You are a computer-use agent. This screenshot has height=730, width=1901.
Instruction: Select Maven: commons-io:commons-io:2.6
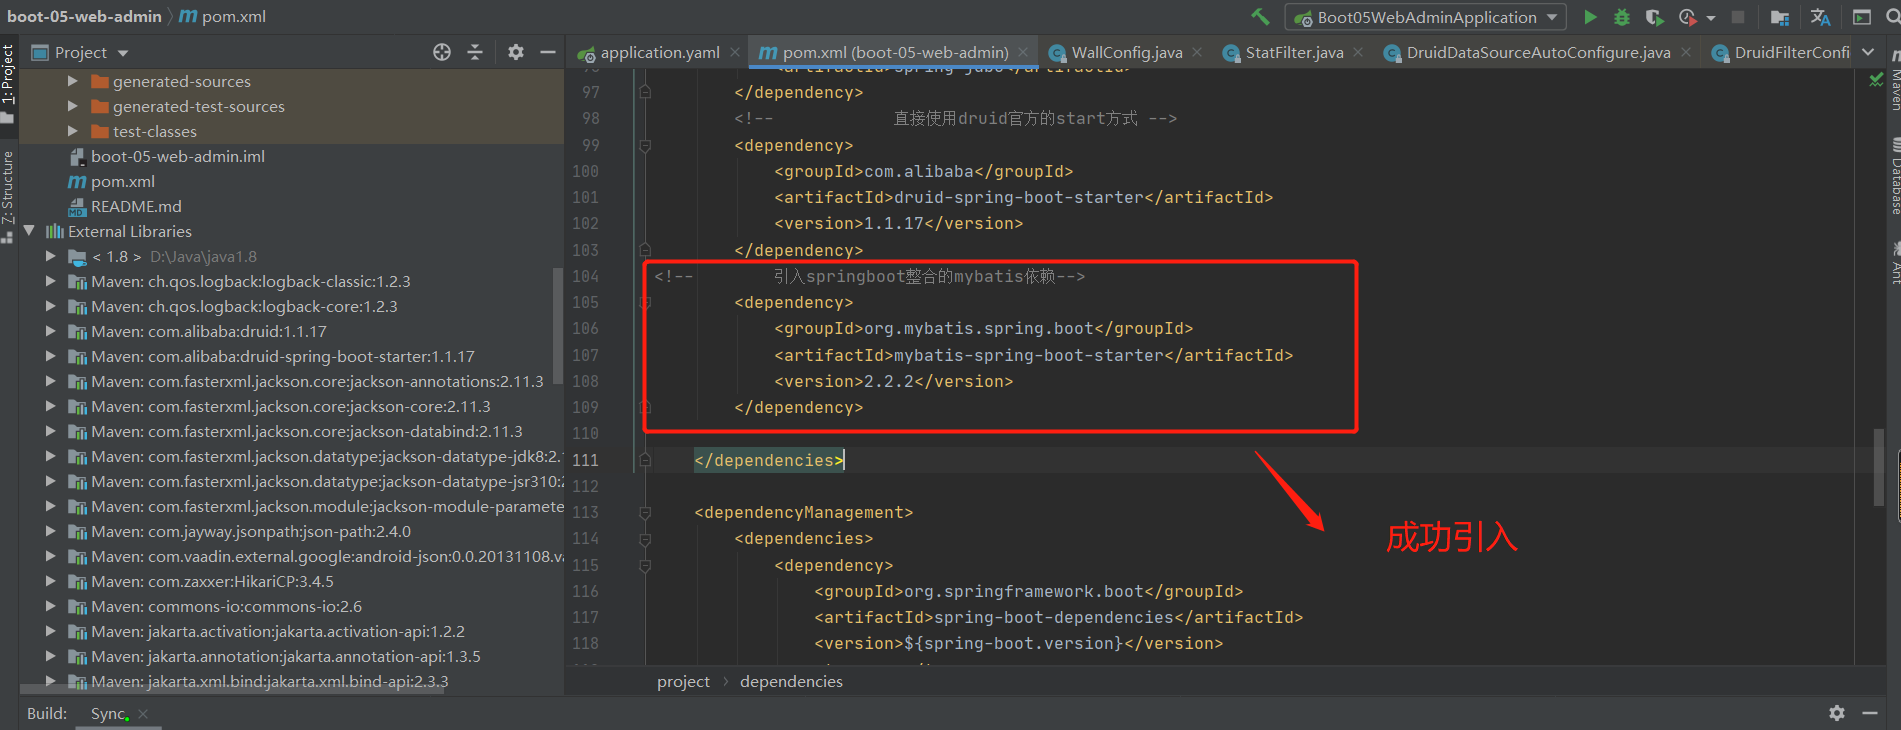226,606
